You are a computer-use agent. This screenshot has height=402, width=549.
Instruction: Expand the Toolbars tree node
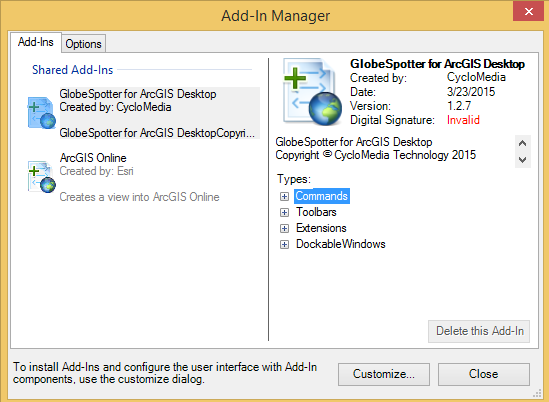click(x=284, y=212)
